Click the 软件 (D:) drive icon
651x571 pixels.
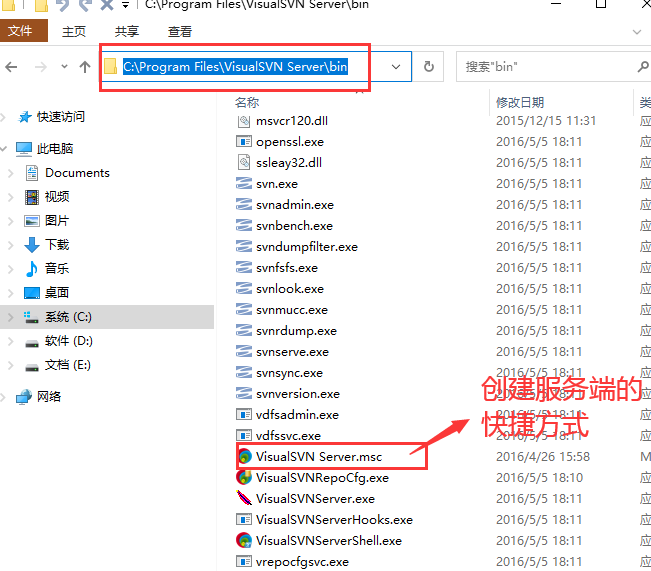[32, 342]
